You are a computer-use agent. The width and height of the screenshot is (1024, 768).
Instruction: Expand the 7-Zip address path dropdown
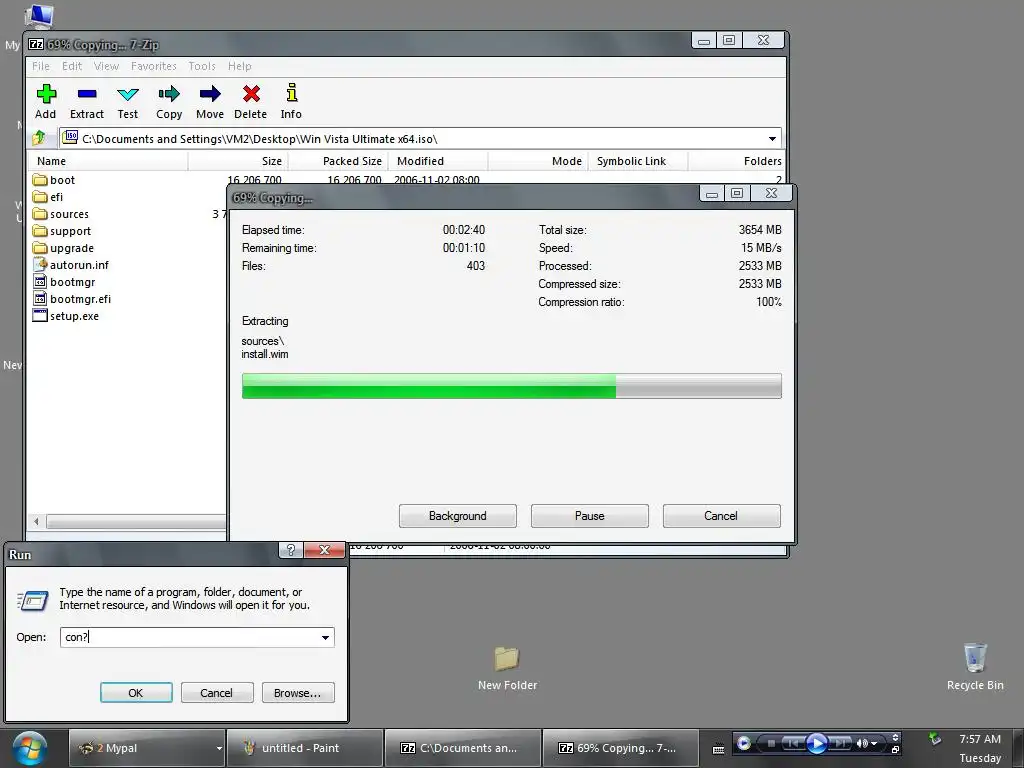[772, 138]
